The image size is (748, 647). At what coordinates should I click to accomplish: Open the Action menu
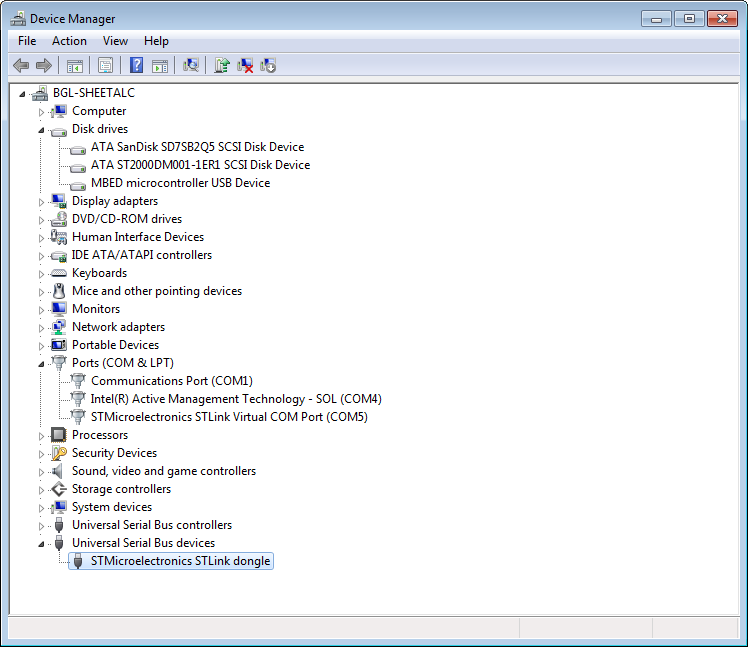pyautogui.click(x=69, y=41)
